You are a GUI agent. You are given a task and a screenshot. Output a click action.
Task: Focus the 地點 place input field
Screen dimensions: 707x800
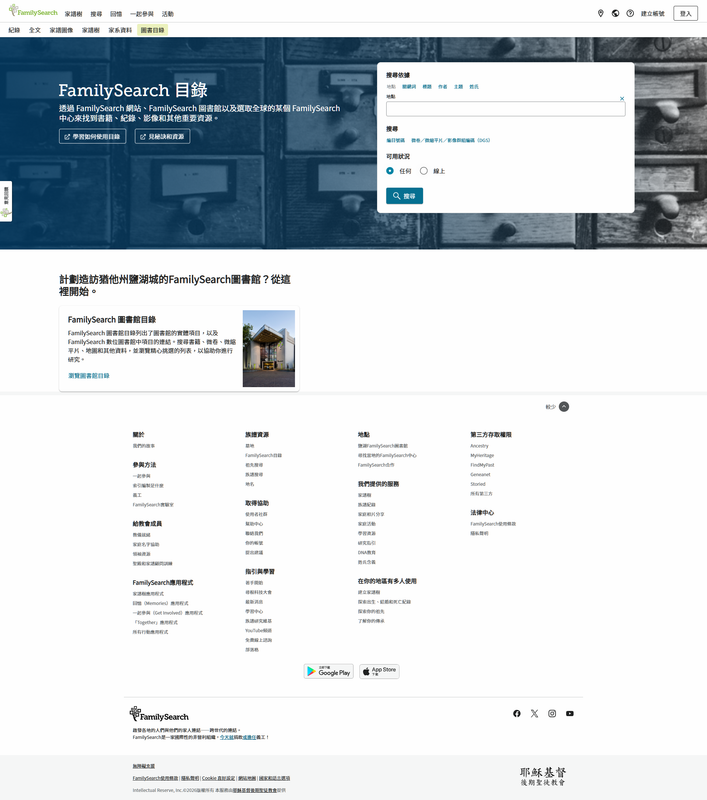tap(506, 109)
